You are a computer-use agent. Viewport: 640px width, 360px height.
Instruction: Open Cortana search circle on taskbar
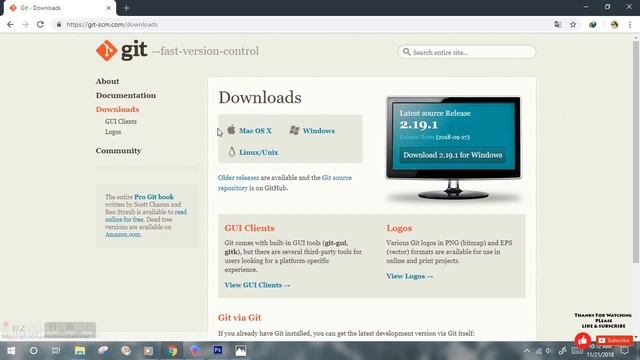click(33, 351)
